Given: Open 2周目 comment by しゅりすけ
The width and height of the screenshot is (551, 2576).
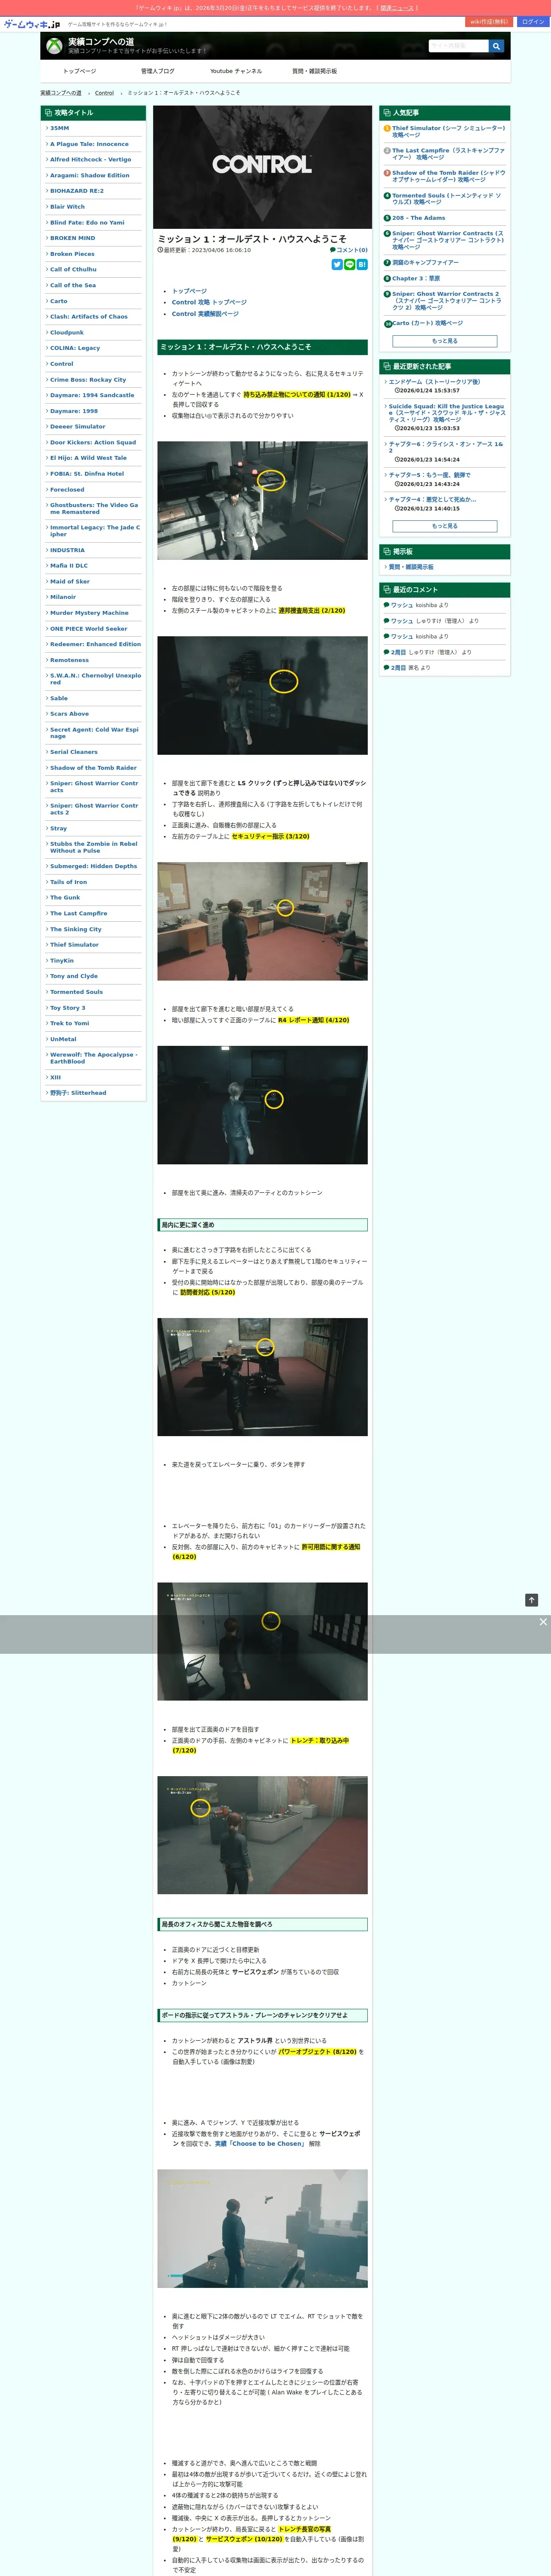Looking at the screenshot, I should point(398,652).
